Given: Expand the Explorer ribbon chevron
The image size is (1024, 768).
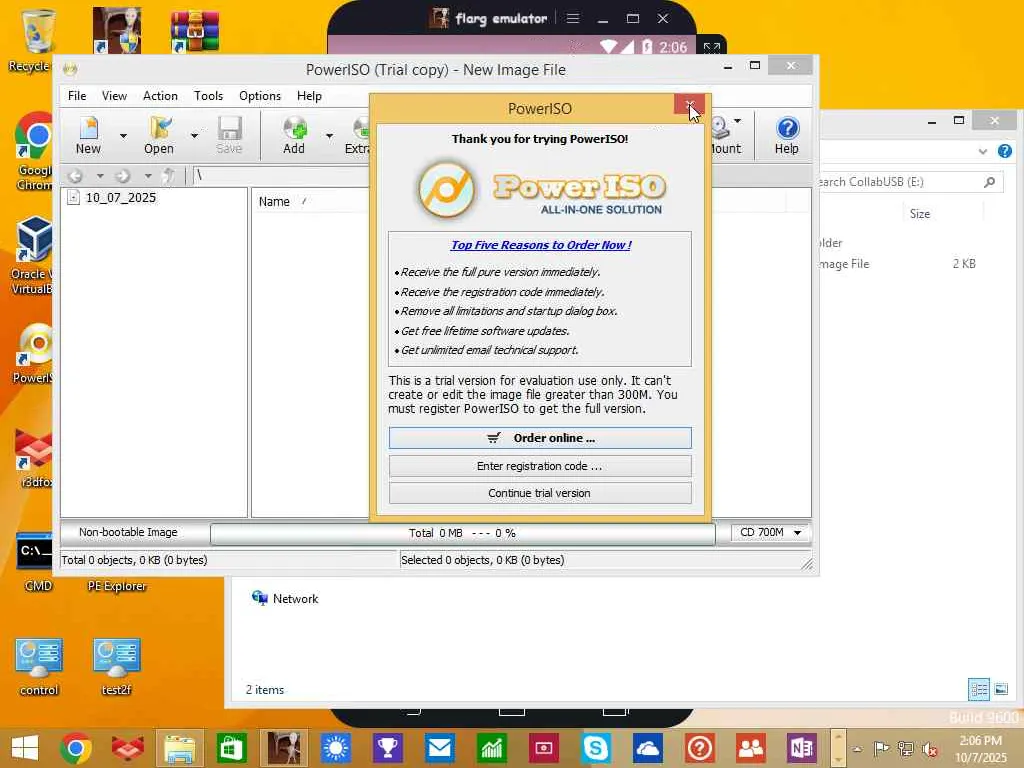Looking at the screenshot, I should coord(983,152).
